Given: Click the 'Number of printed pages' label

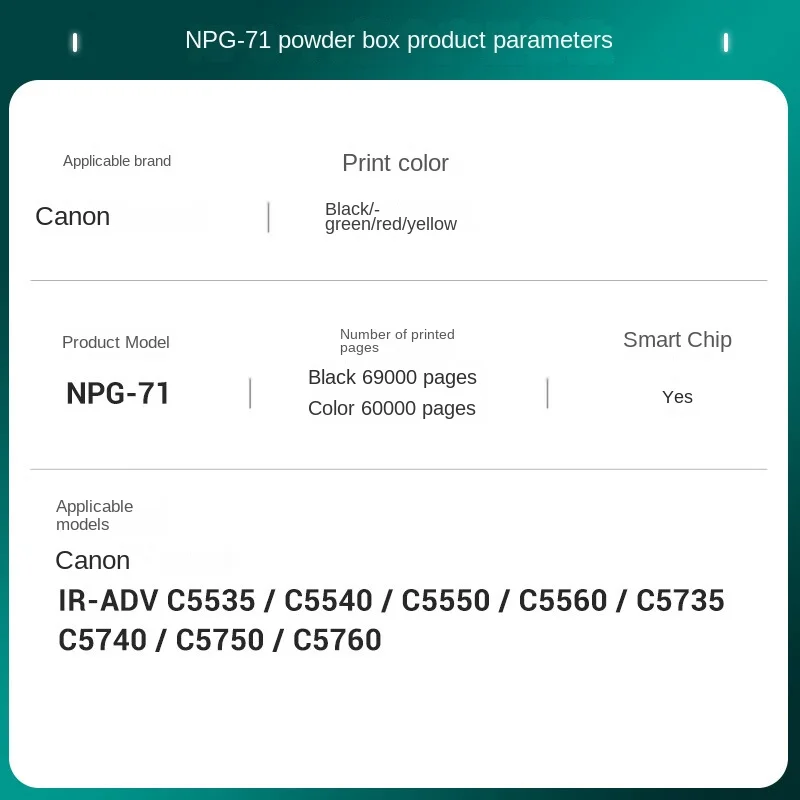Looking at the screenshot, I should 397,341.
